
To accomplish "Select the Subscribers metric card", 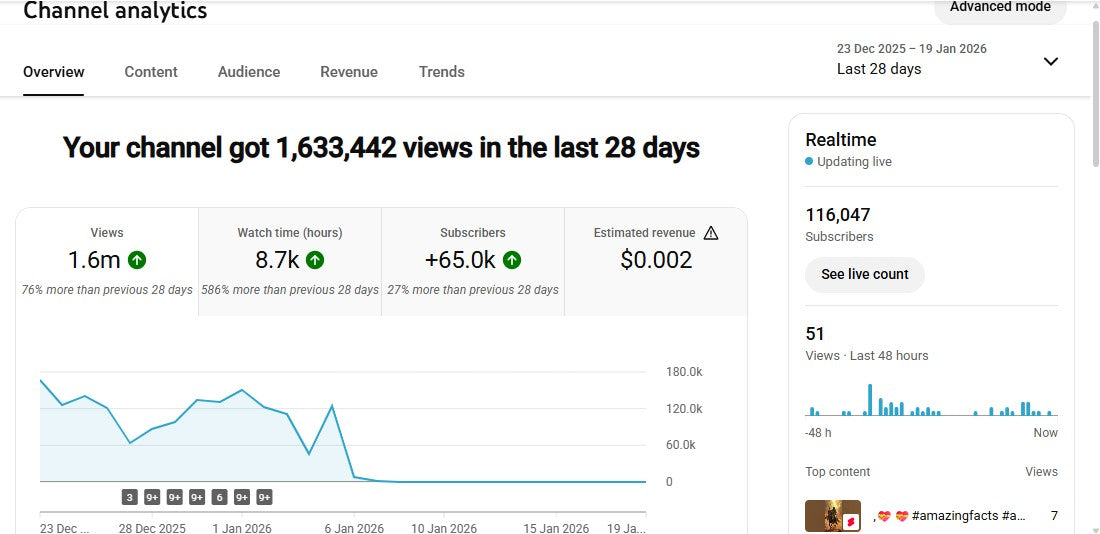I will [473, 261].
